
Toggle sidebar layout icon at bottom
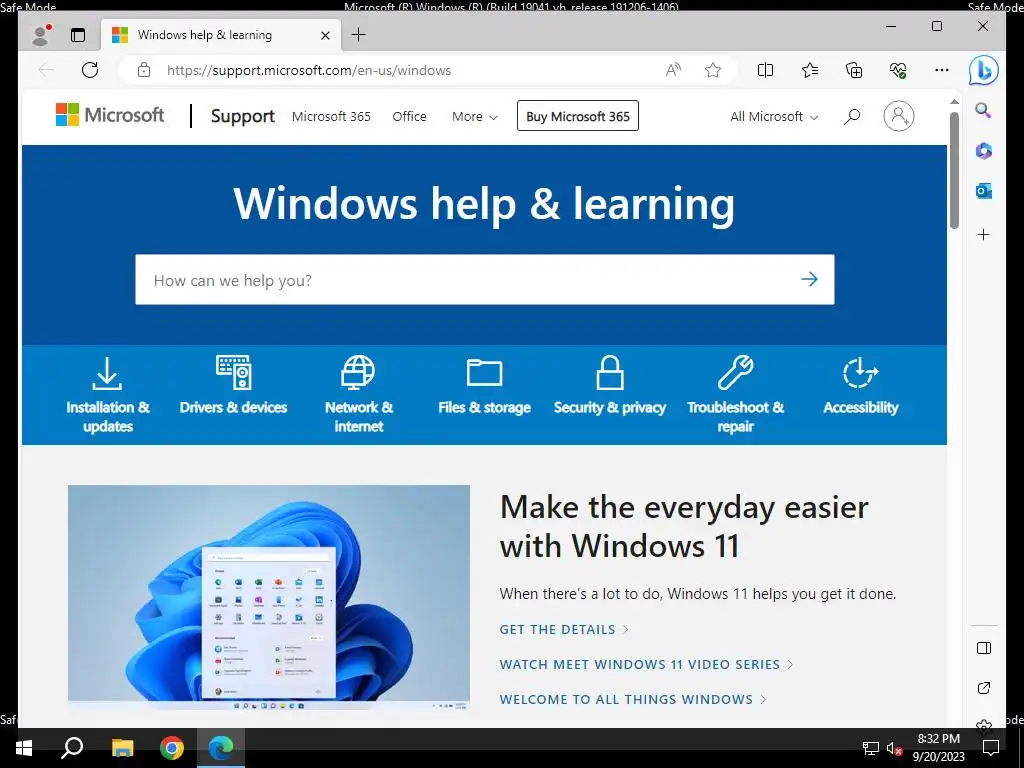click(x=984, y=648)
